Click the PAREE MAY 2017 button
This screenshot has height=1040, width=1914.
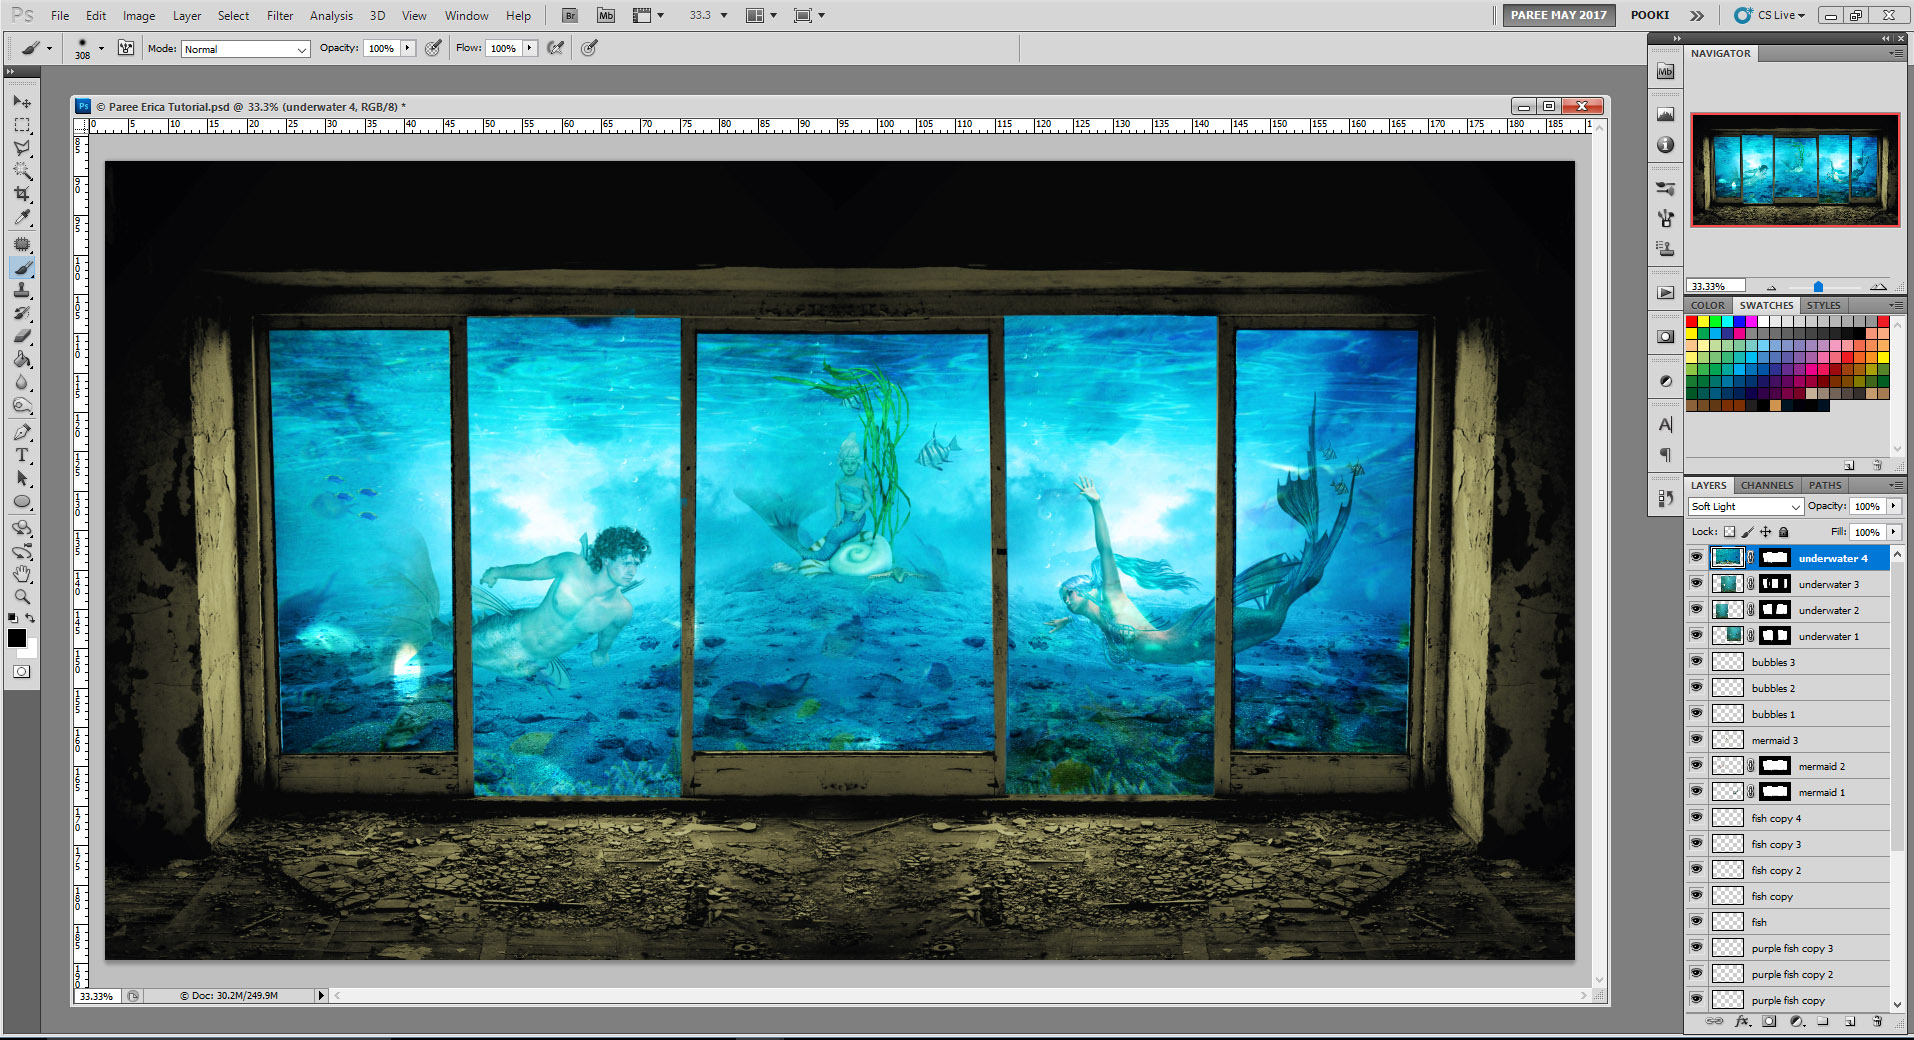(x=1558, y=15)
